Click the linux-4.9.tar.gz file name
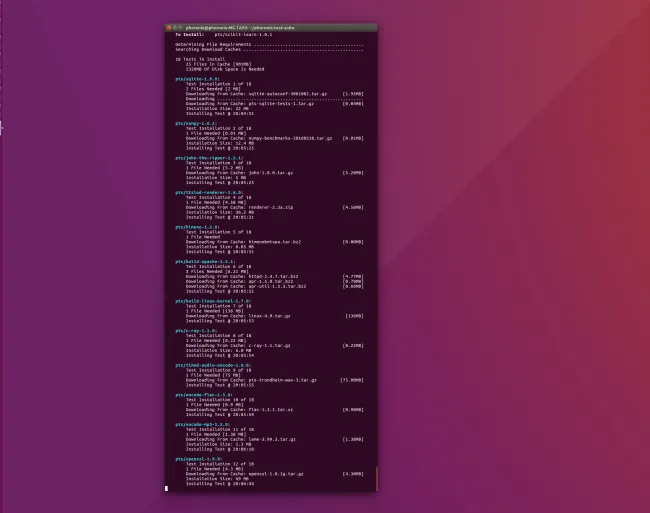 269,316
